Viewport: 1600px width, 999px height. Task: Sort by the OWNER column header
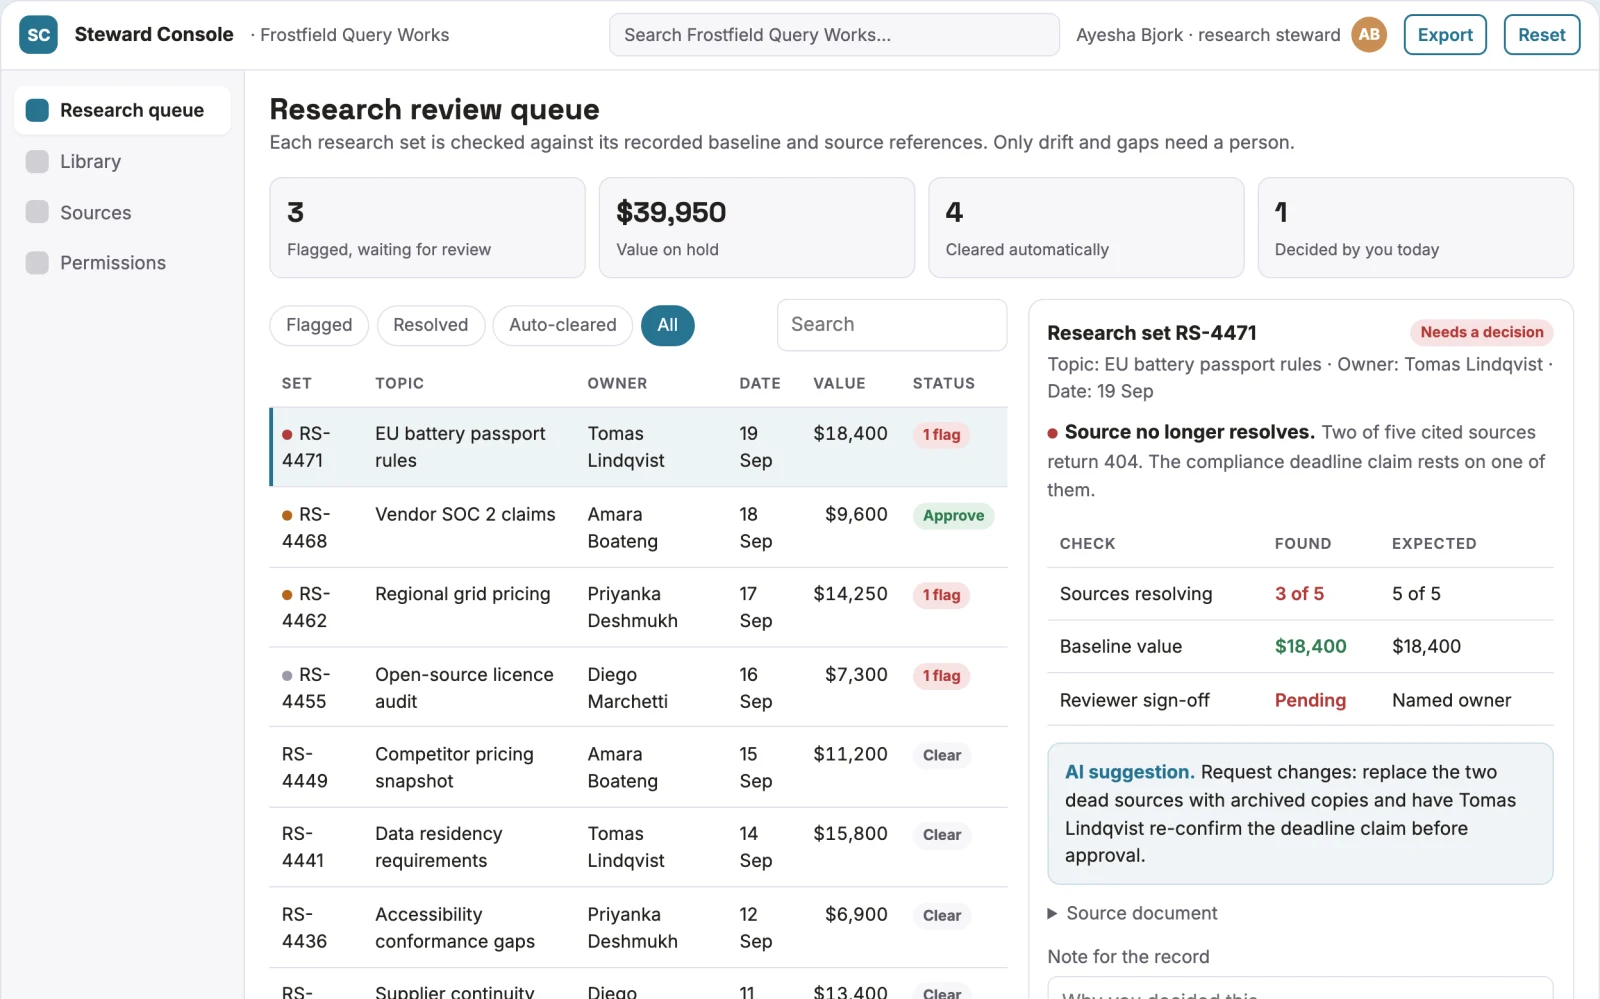[x=617, y=383]
